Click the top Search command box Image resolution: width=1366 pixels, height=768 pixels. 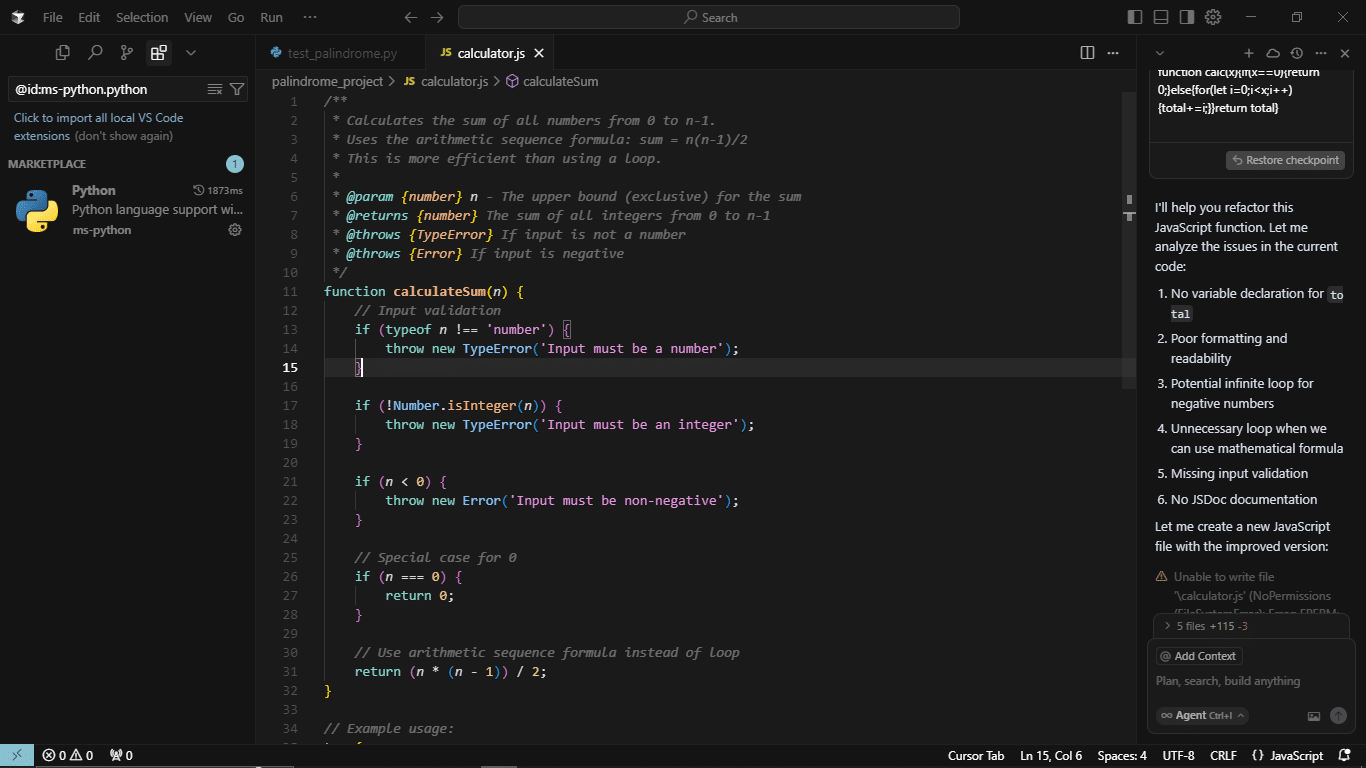[x=709, y=17]
